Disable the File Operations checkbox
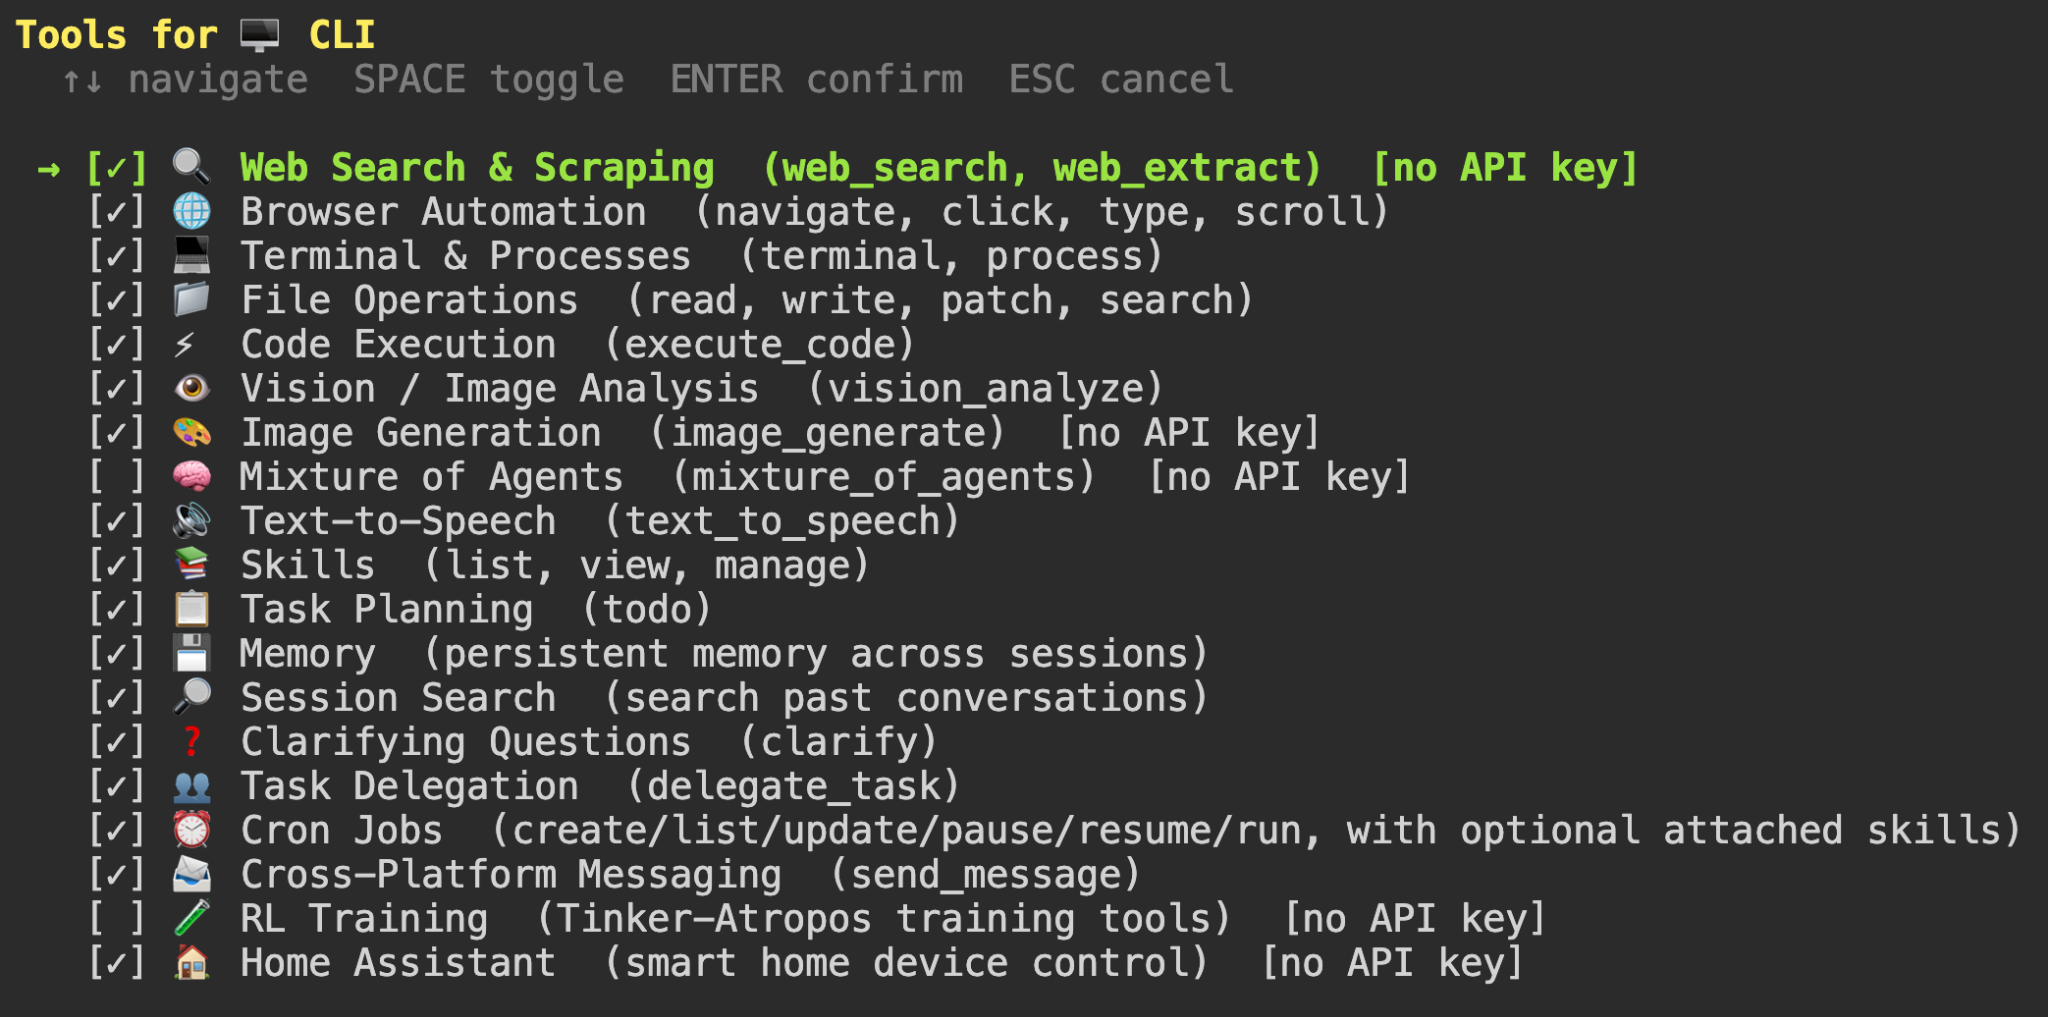The height and width of the screenshot is (1017, 2048). click(117, 299)
